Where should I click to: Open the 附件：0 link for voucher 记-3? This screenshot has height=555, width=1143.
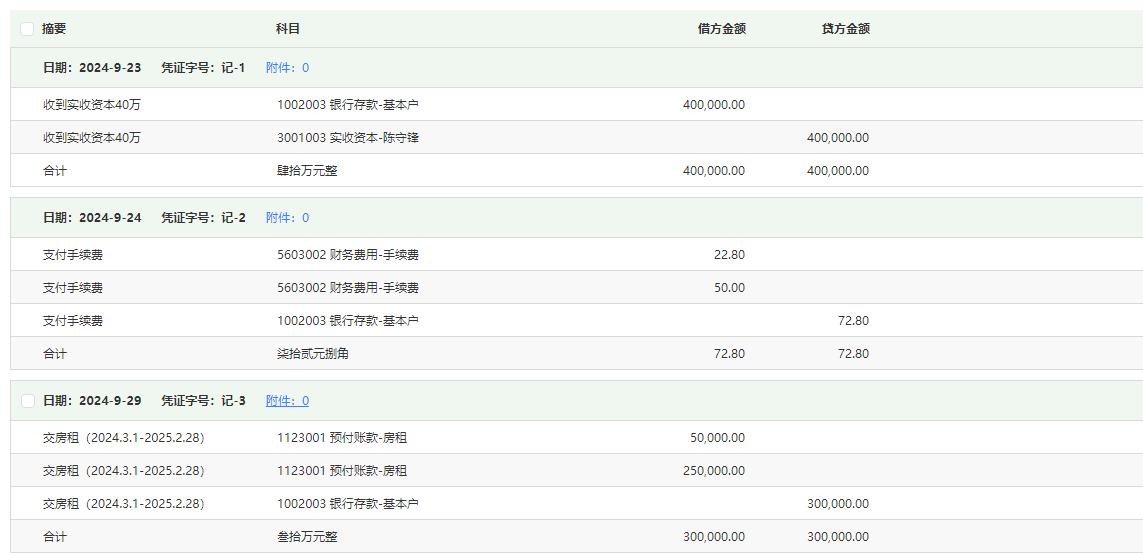coord(287,400)
